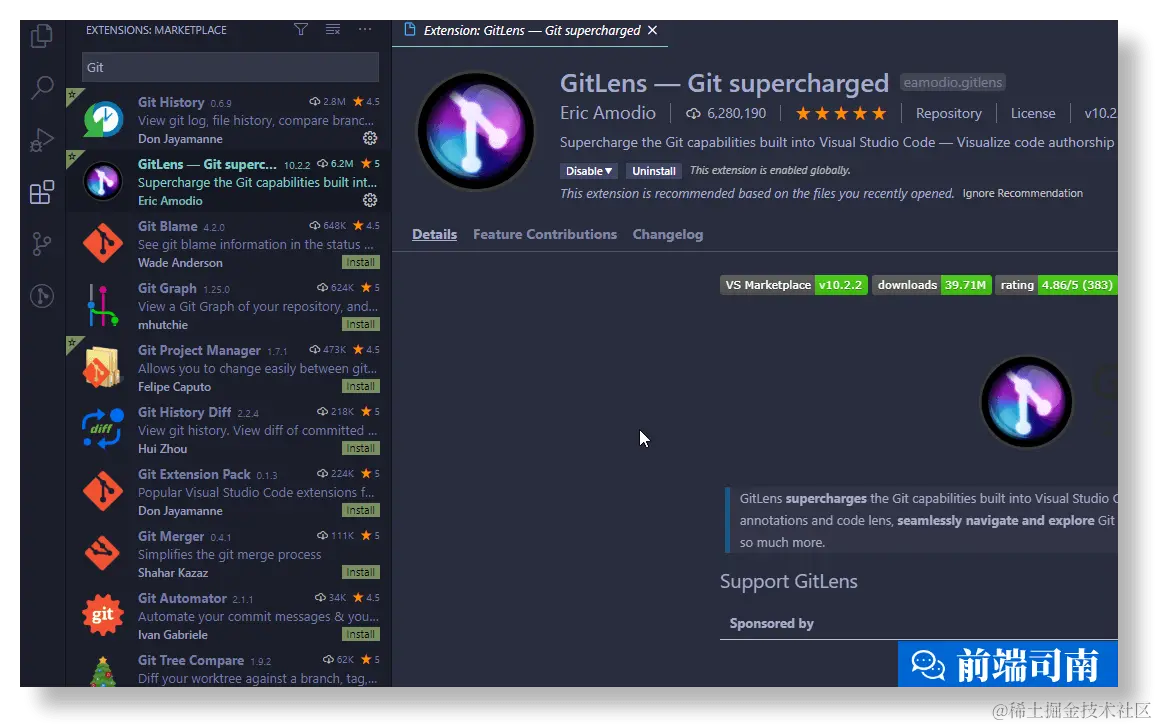
Task: Click the Git Tree Compare tree icon
Action: click(x=103, y=672)
